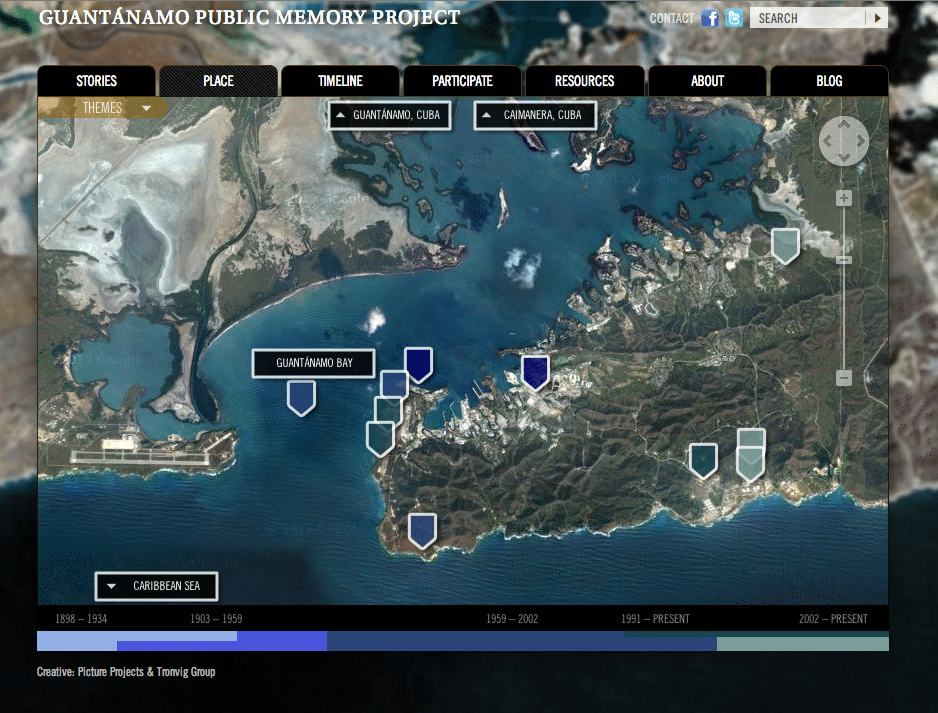Switch to the Timeline tab

[340, 81]
